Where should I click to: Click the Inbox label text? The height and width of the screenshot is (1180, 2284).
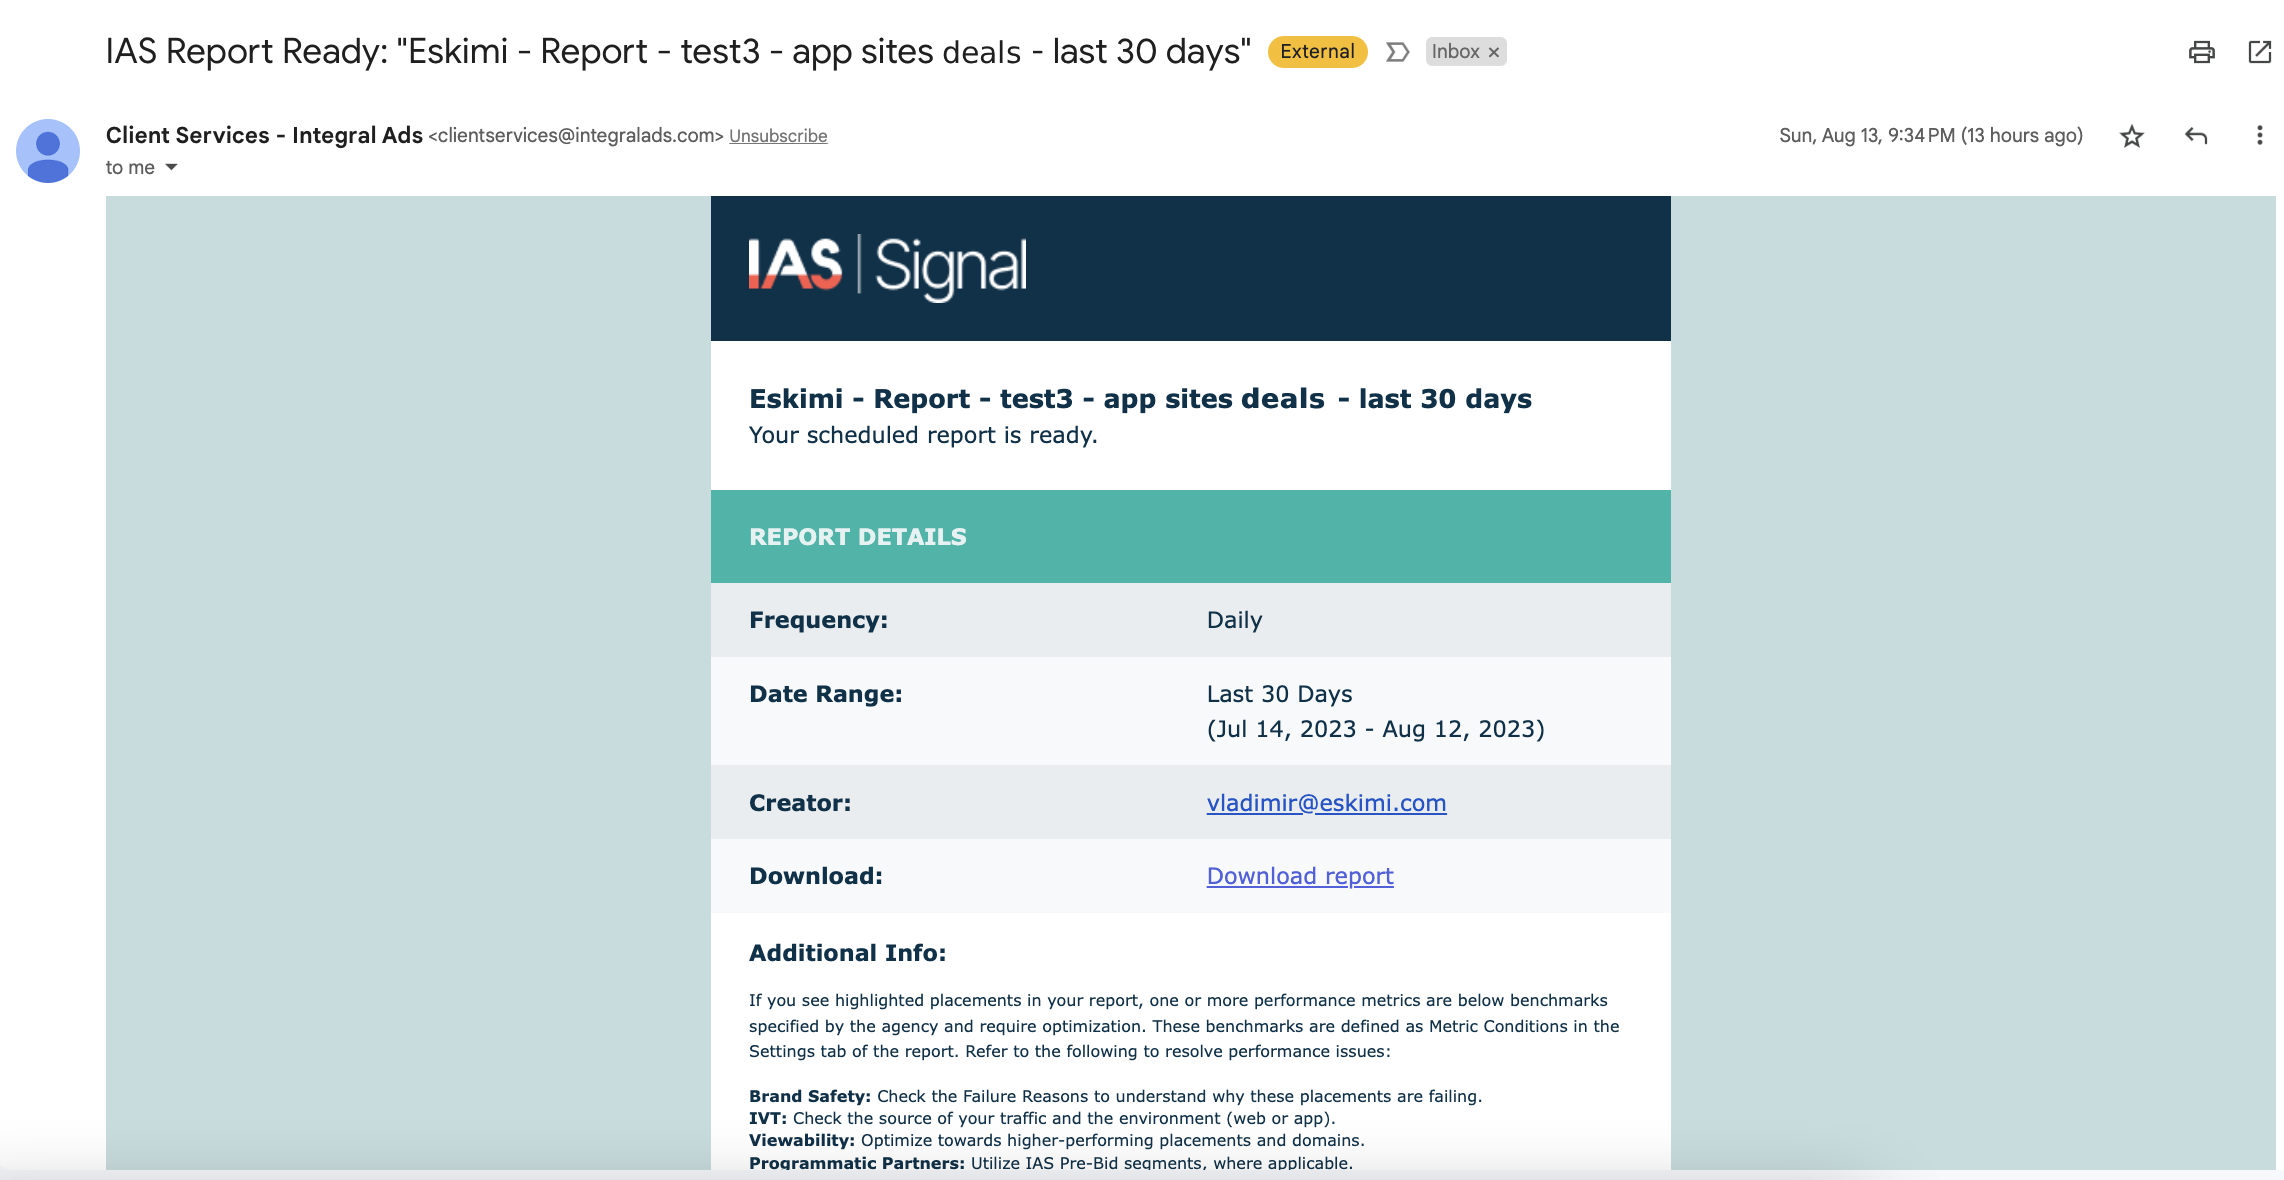1455,52
